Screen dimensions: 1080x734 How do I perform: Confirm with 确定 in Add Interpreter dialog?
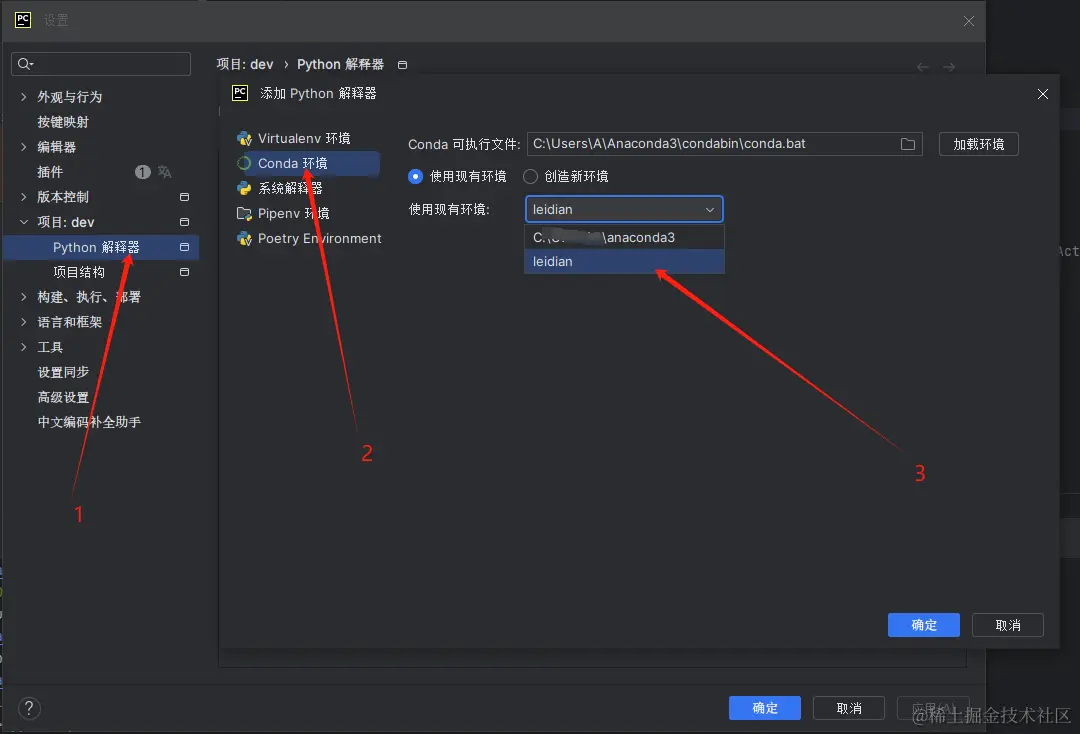point(923,625)
